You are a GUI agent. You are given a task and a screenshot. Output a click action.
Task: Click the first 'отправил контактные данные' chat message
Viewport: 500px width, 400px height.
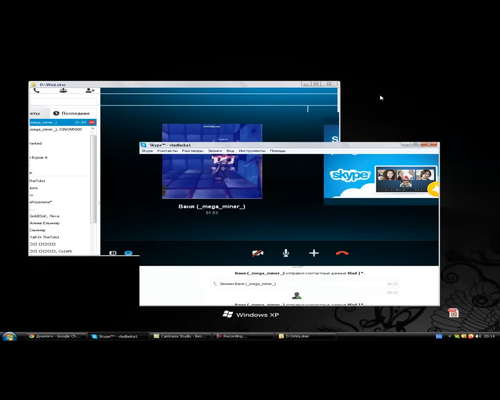(x=300, y=273)
